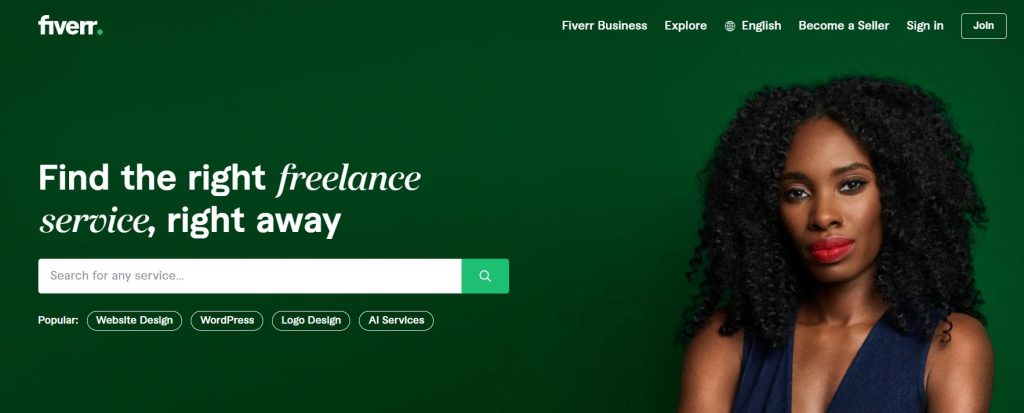Image resolution: width=1024 pixels, height=413 pixels.
Task: Click the Sign in link
Action: (925, 25)
